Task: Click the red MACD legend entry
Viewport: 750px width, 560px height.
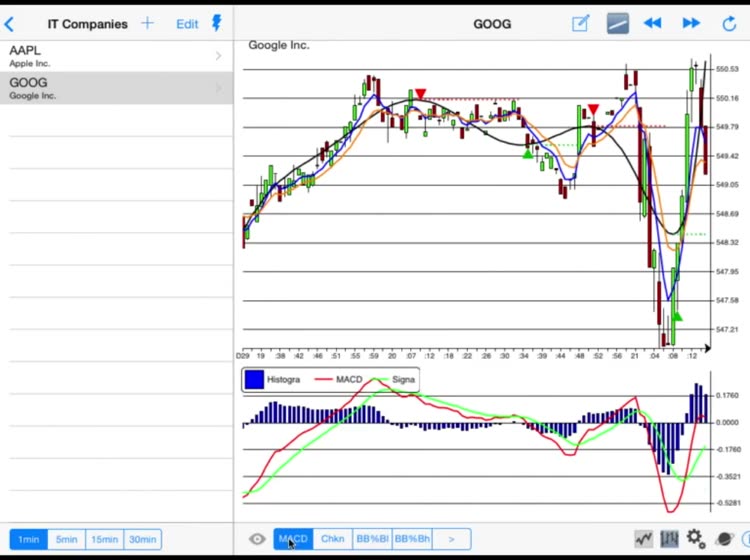Action: (x=339, y=379)
